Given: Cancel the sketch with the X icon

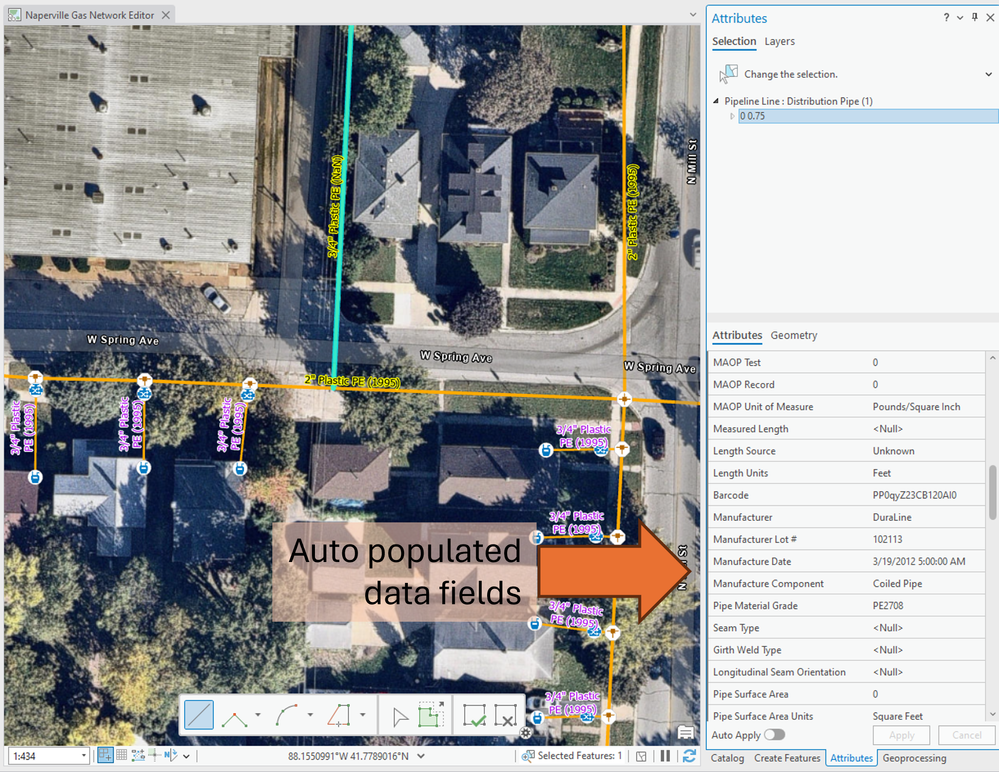Looking at the screenshot, I should point(505,716).
